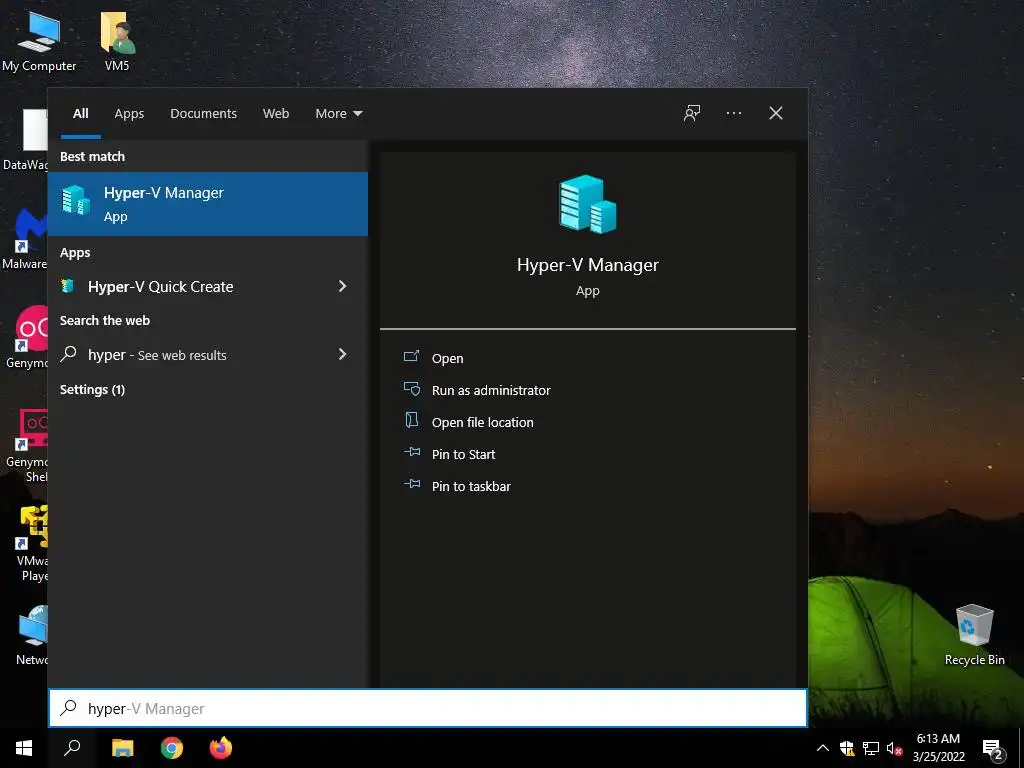Open the More dropdown filter
Viewport: 1024px width, 768px height.
point(338,113)
